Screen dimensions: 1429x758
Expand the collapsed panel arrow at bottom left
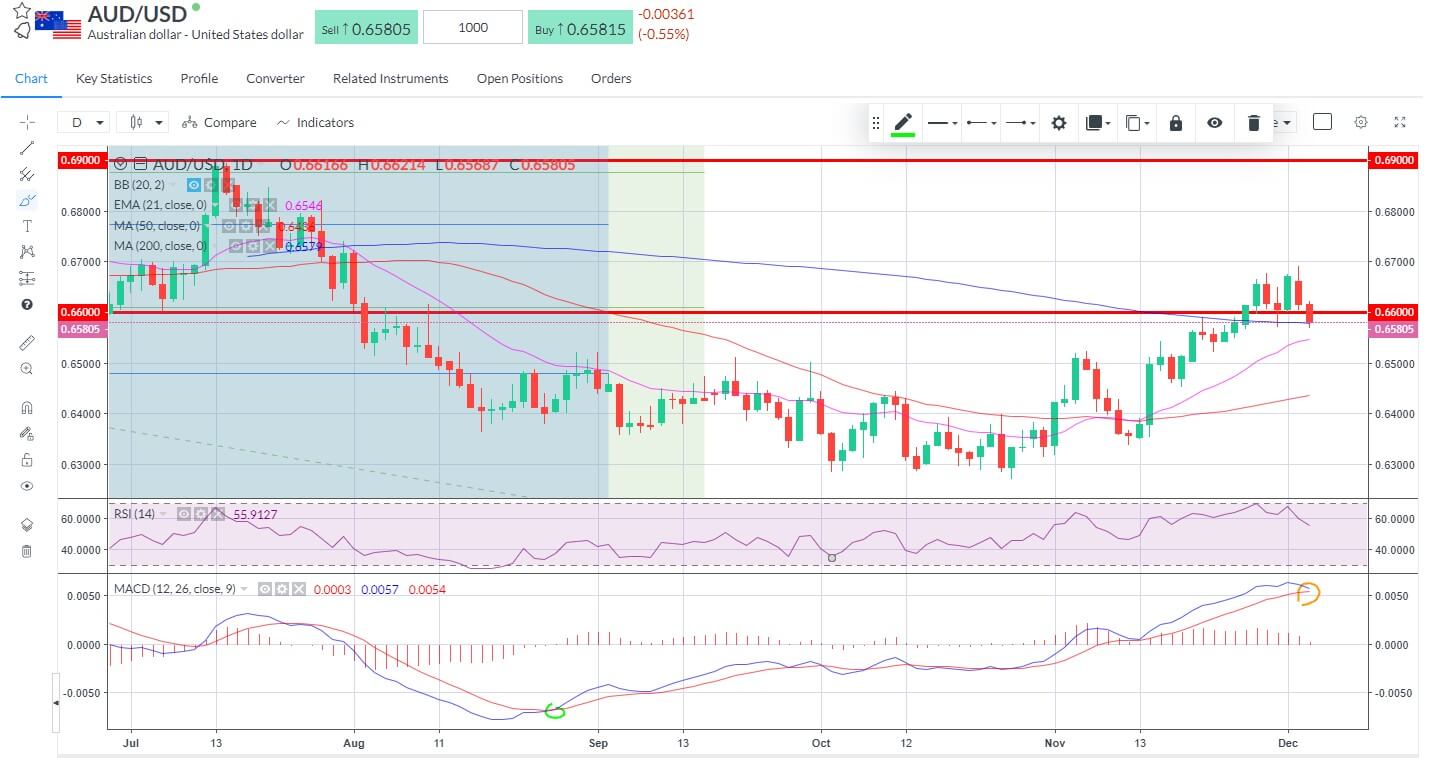tap(56, 703)
